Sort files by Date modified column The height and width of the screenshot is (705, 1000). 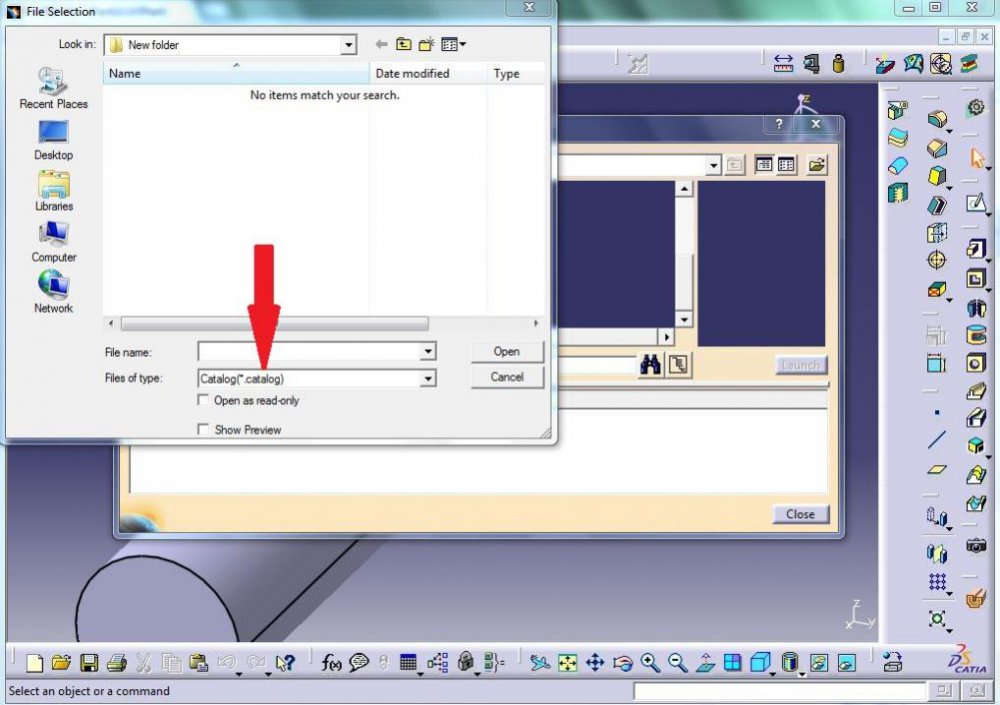click(412, 74)
